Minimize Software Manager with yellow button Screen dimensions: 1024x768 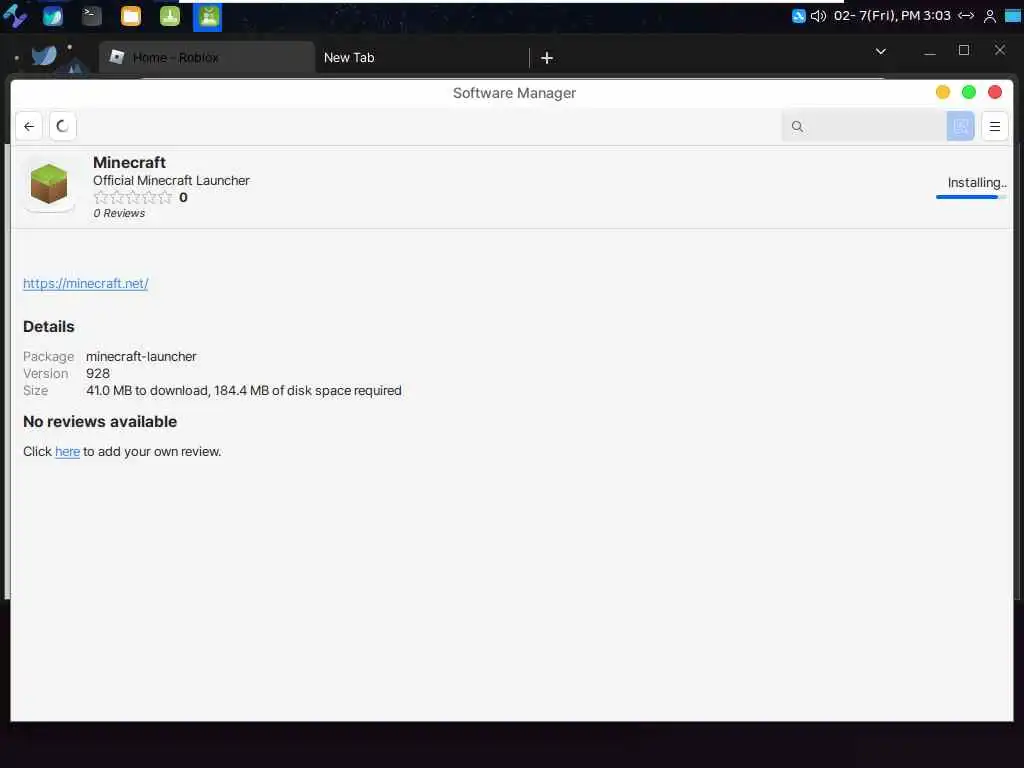point(942,92)
